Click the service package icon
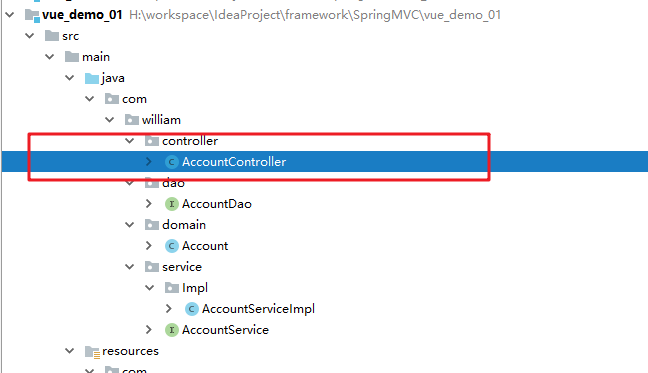The width and height of the screenshot is (648, 373). click(152, 267)
